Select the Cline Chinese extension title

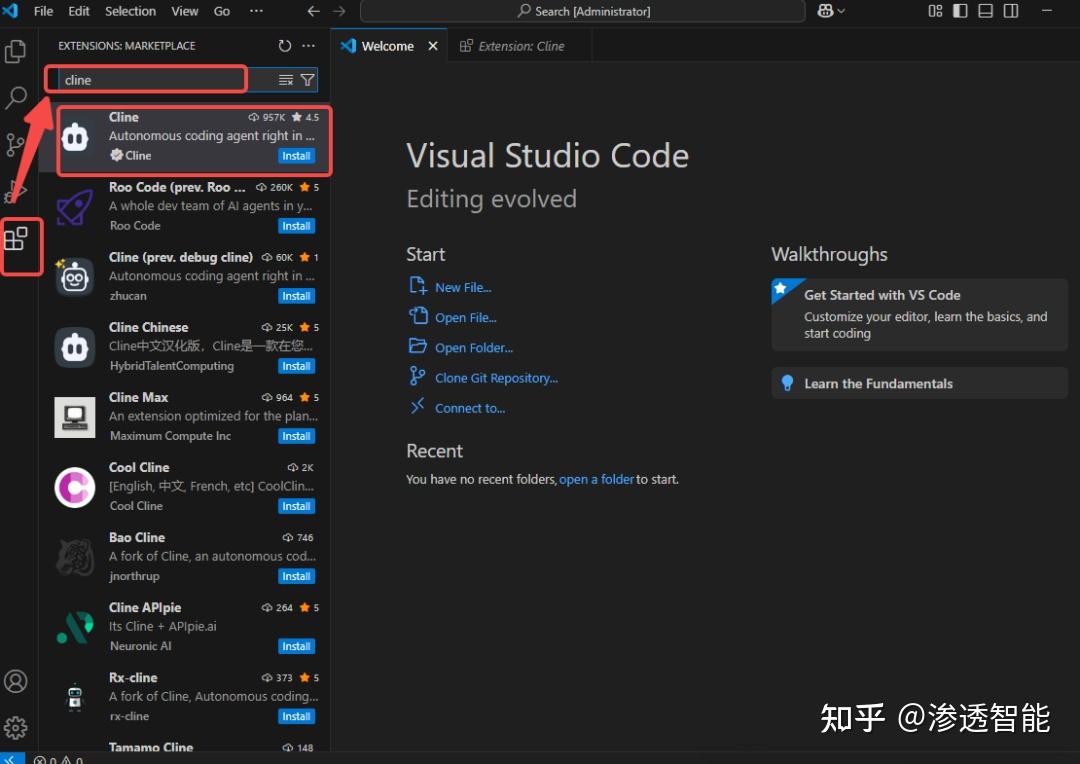pyautogui.click(x=148, y=327)
